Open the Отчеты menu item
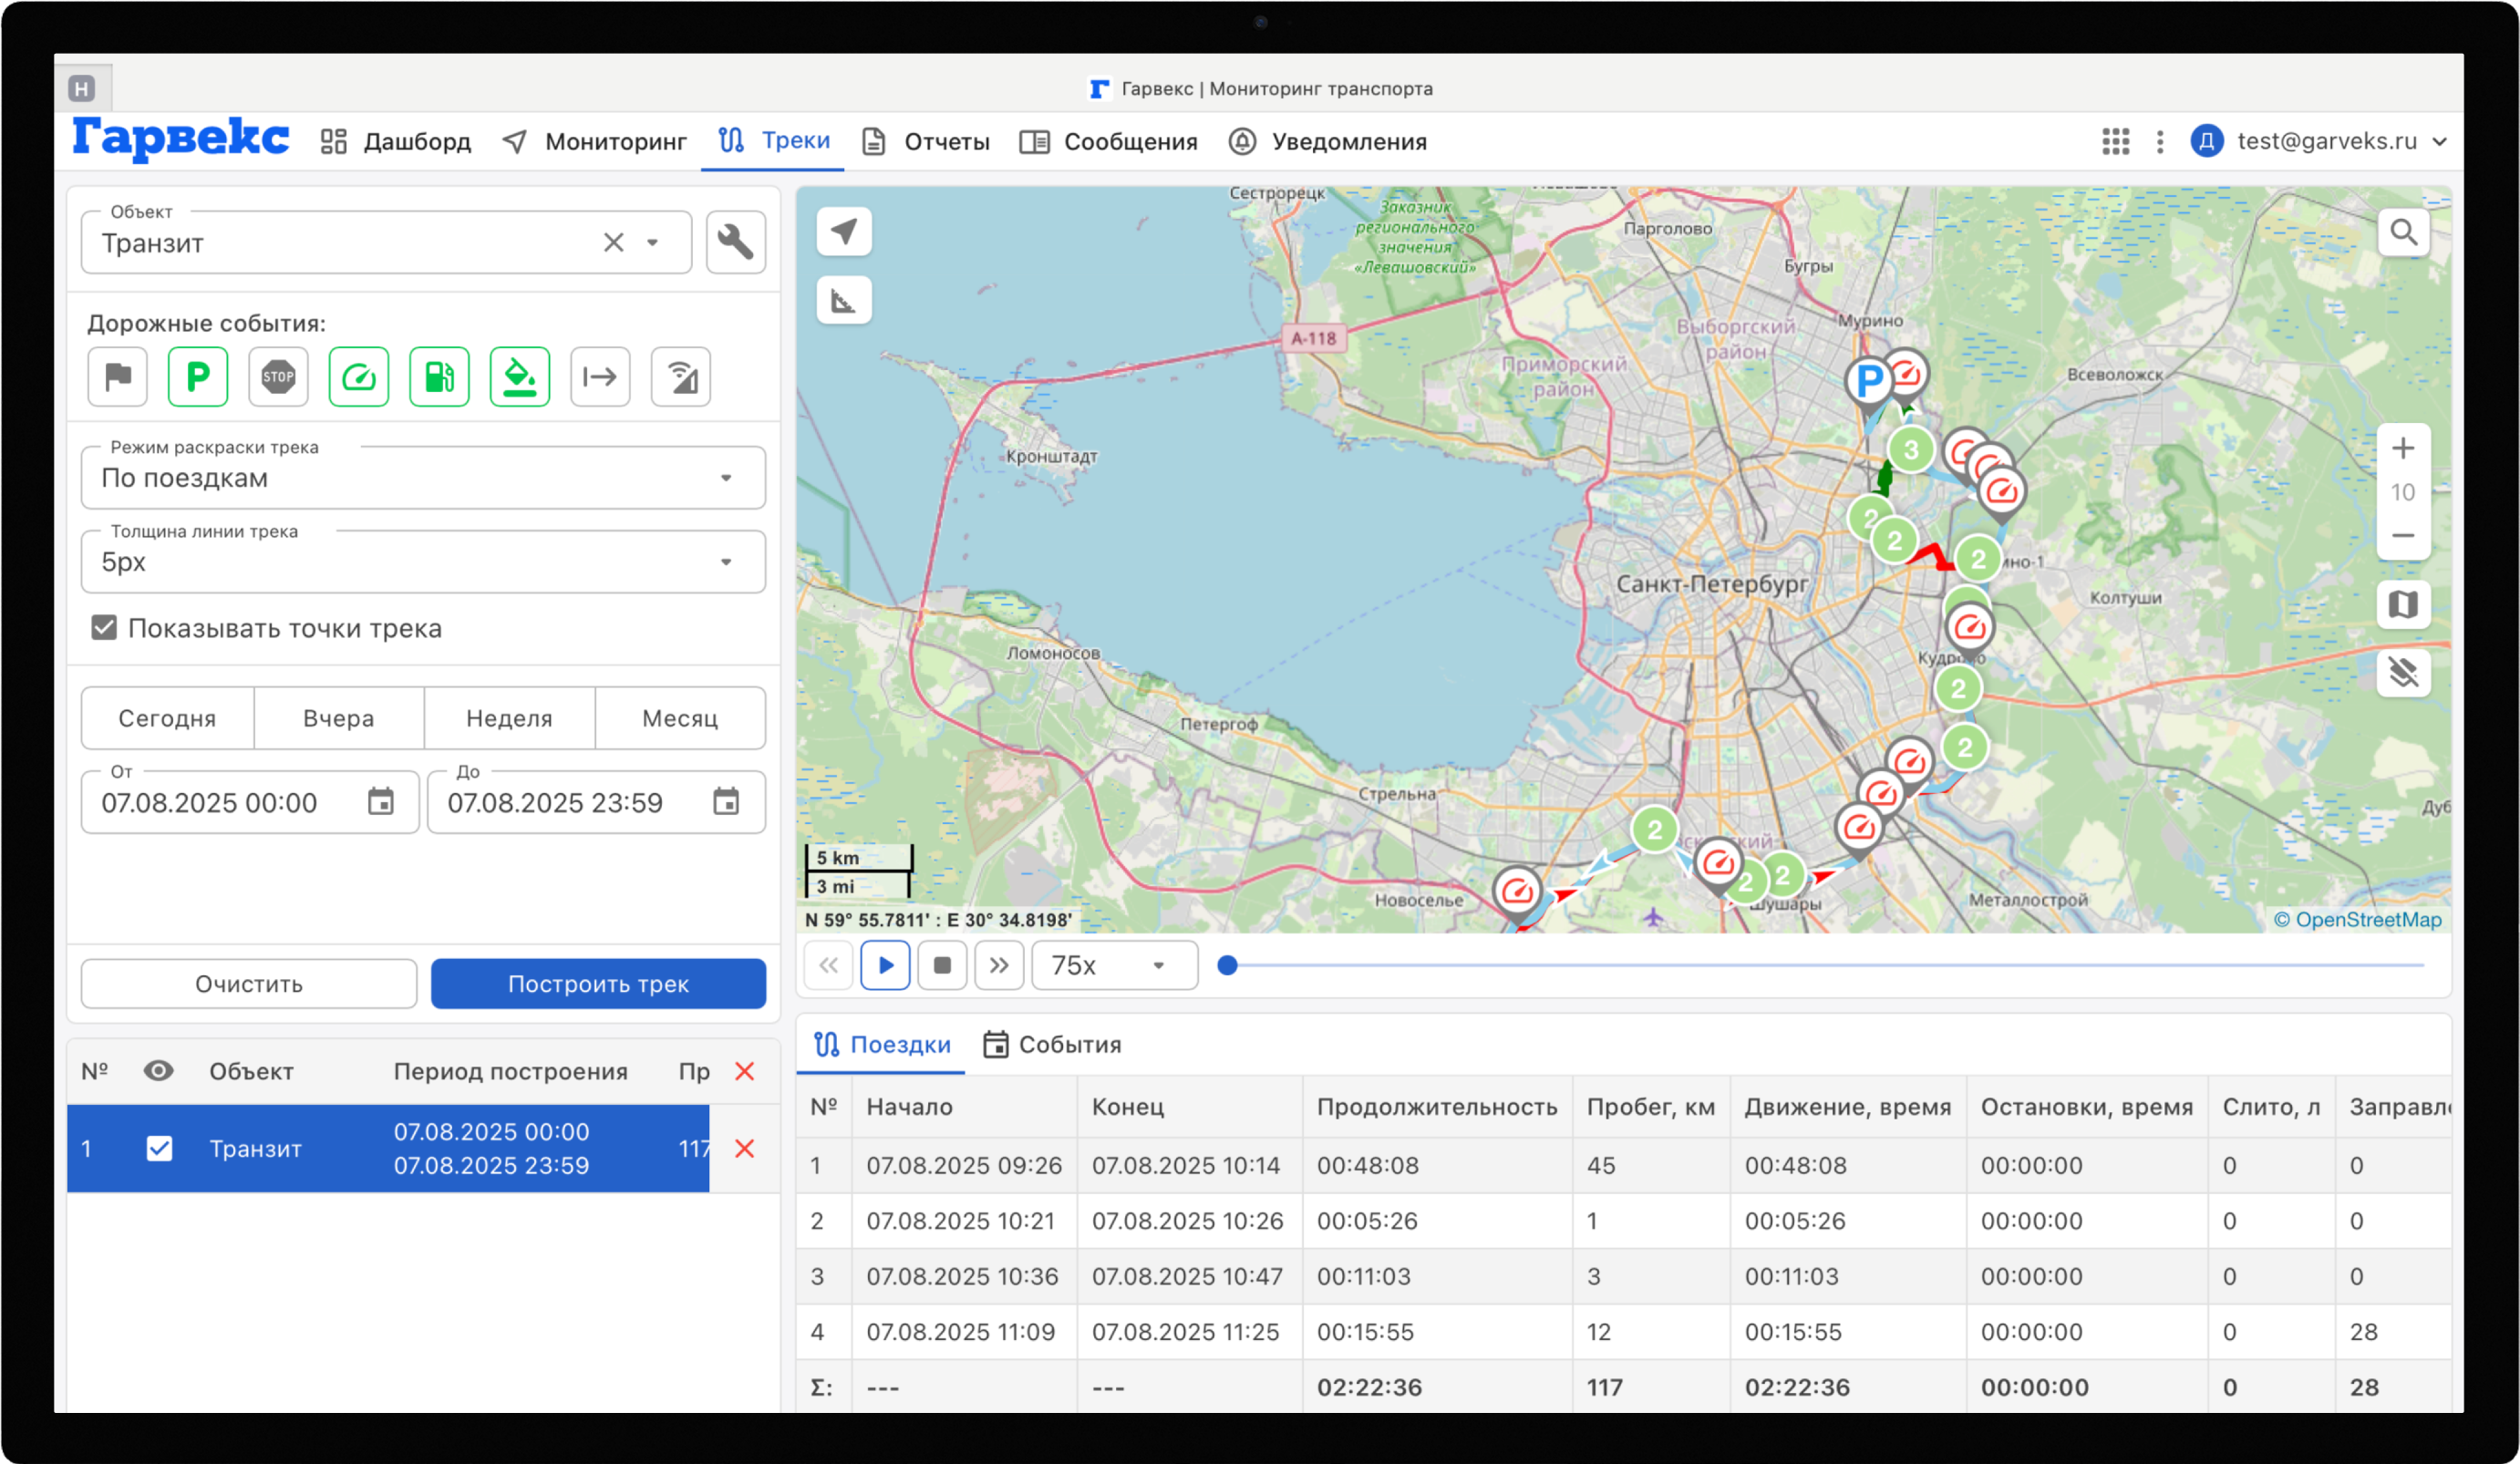Image resolution: width=2520 pixels, height=1464 pixels. [x=926, y=142]
